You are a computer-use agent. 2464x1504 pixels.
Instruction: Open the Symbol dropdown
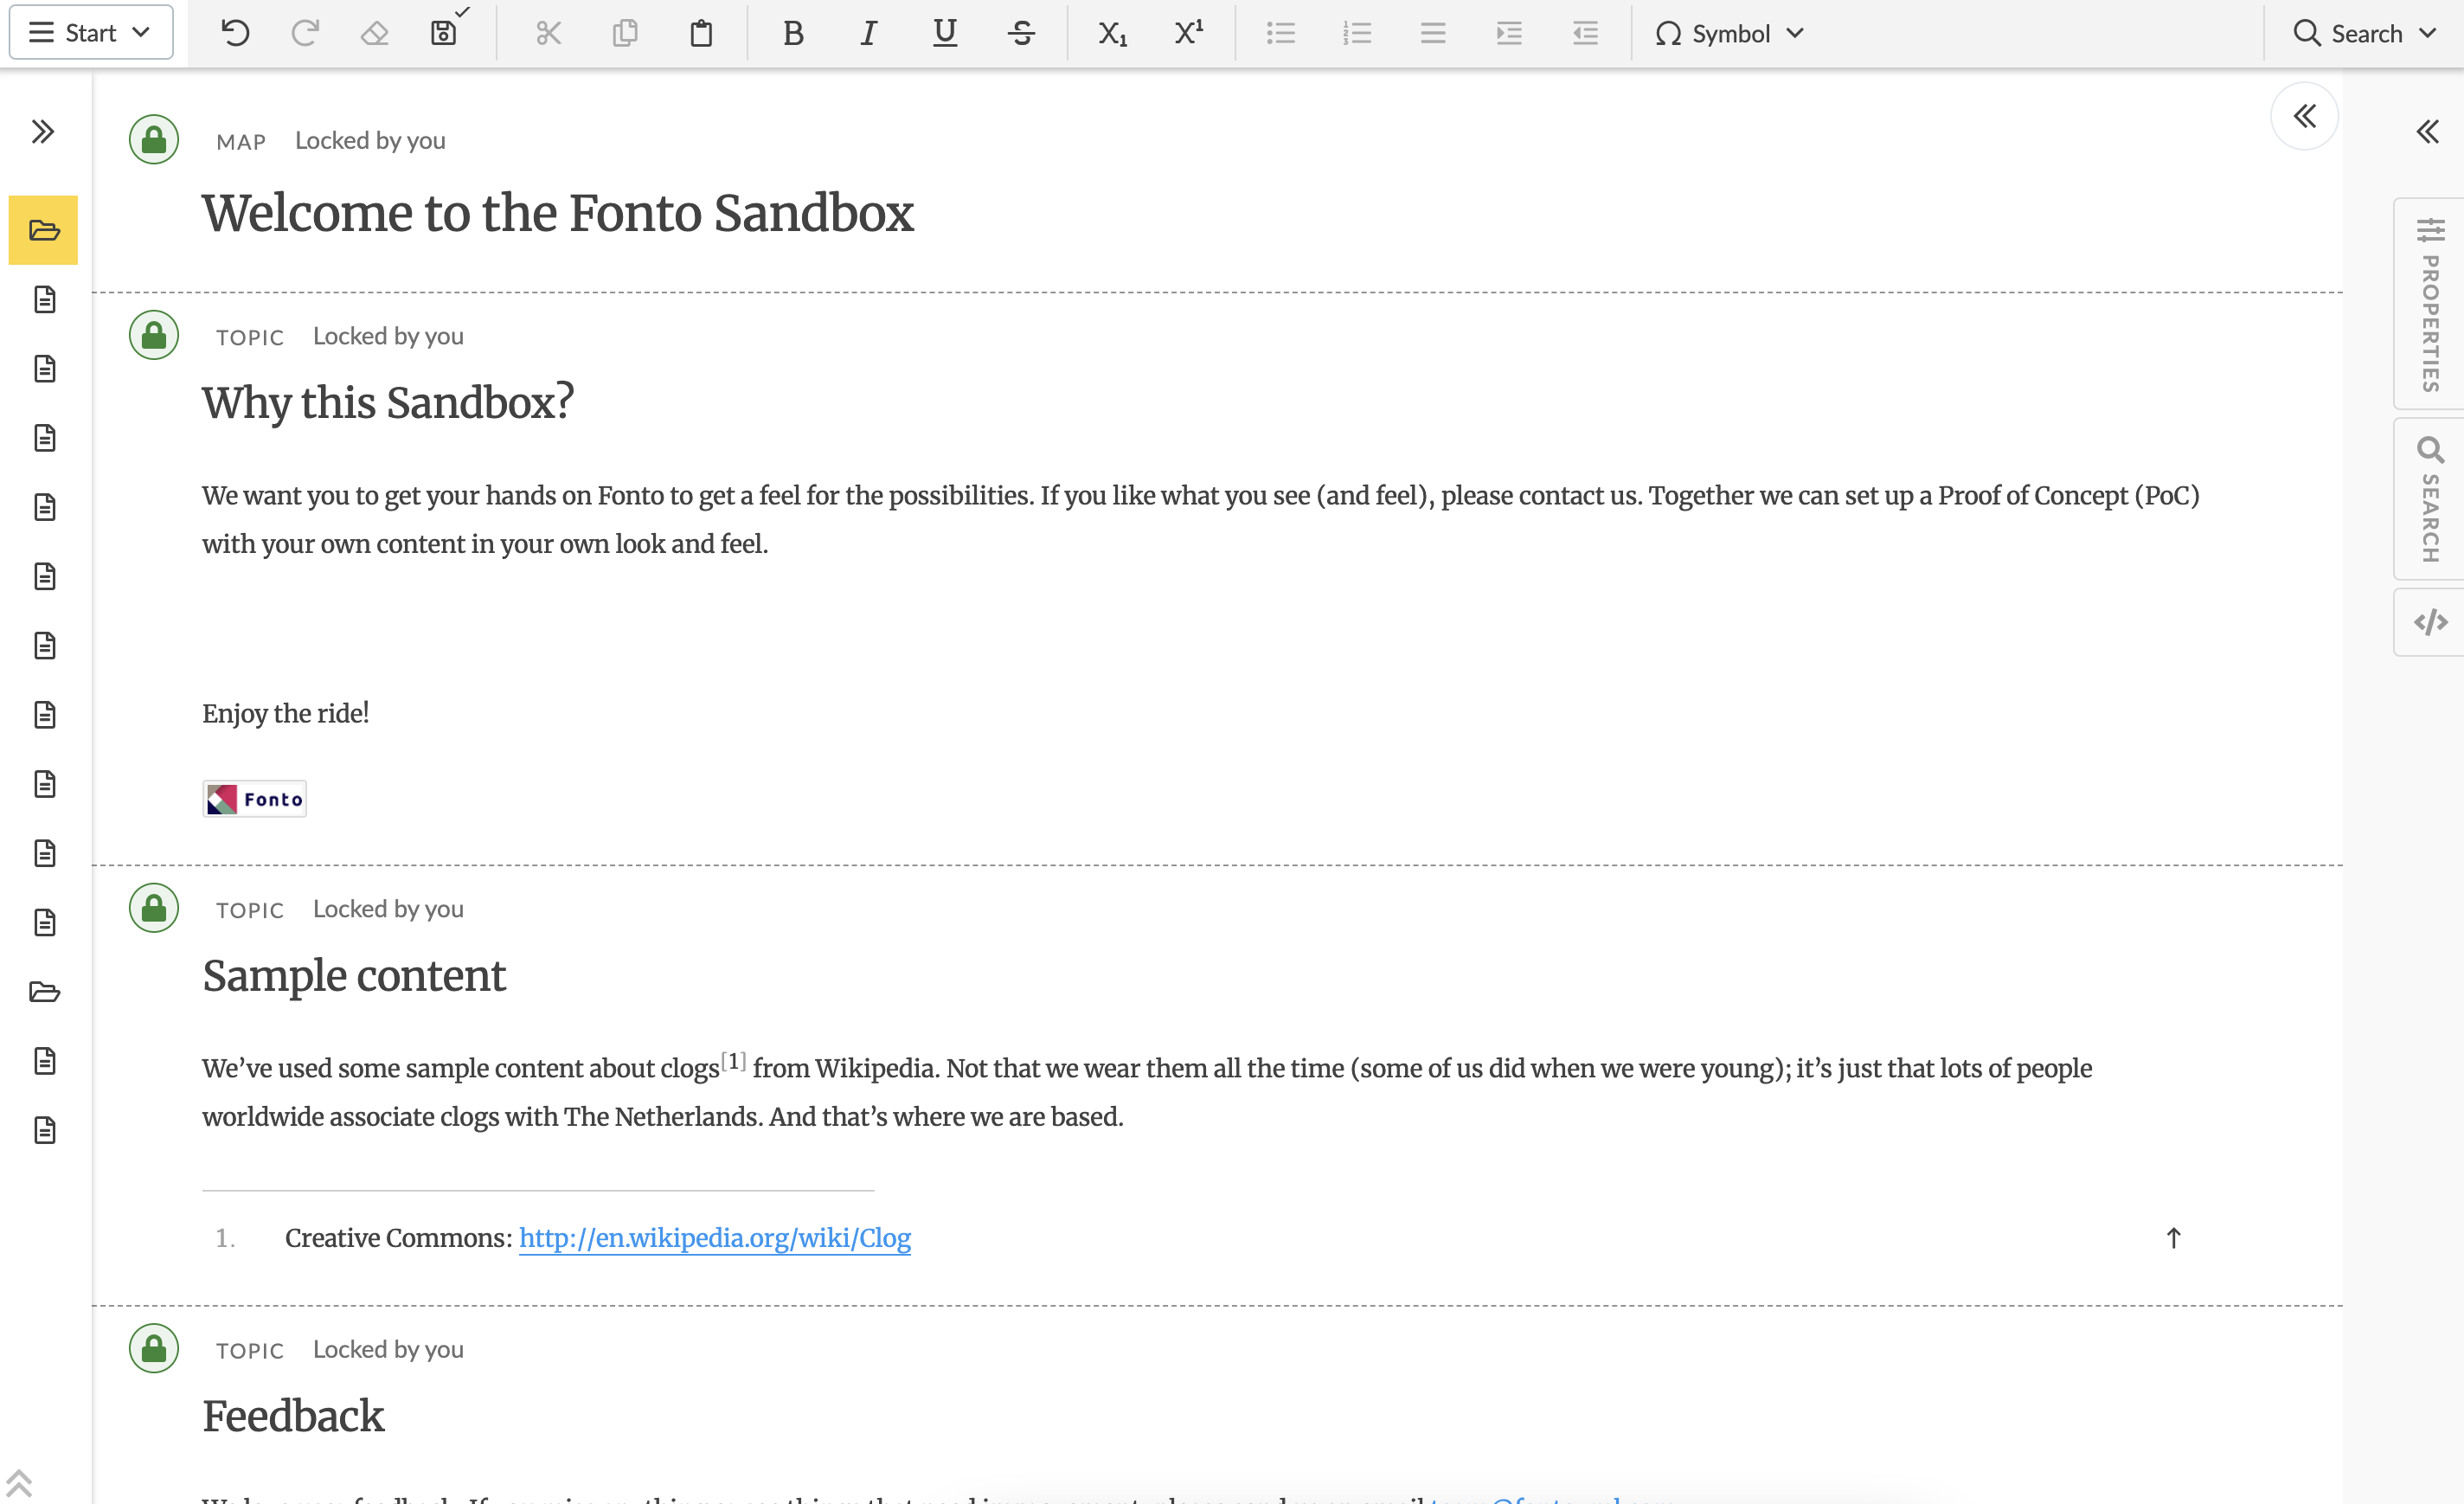[1729, 33]
